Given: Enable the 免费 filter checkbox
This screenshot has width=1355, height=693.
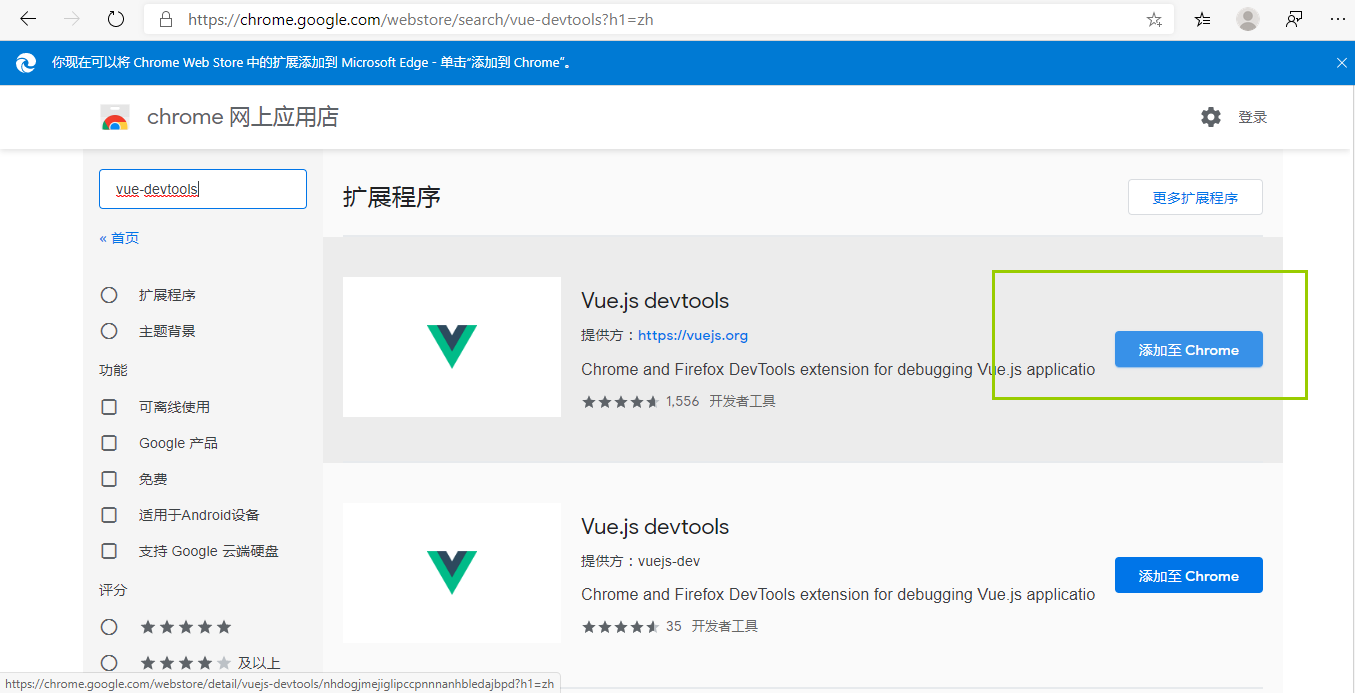Looking at the screenshot, I should pyautogui.click(x=109, y=479).
